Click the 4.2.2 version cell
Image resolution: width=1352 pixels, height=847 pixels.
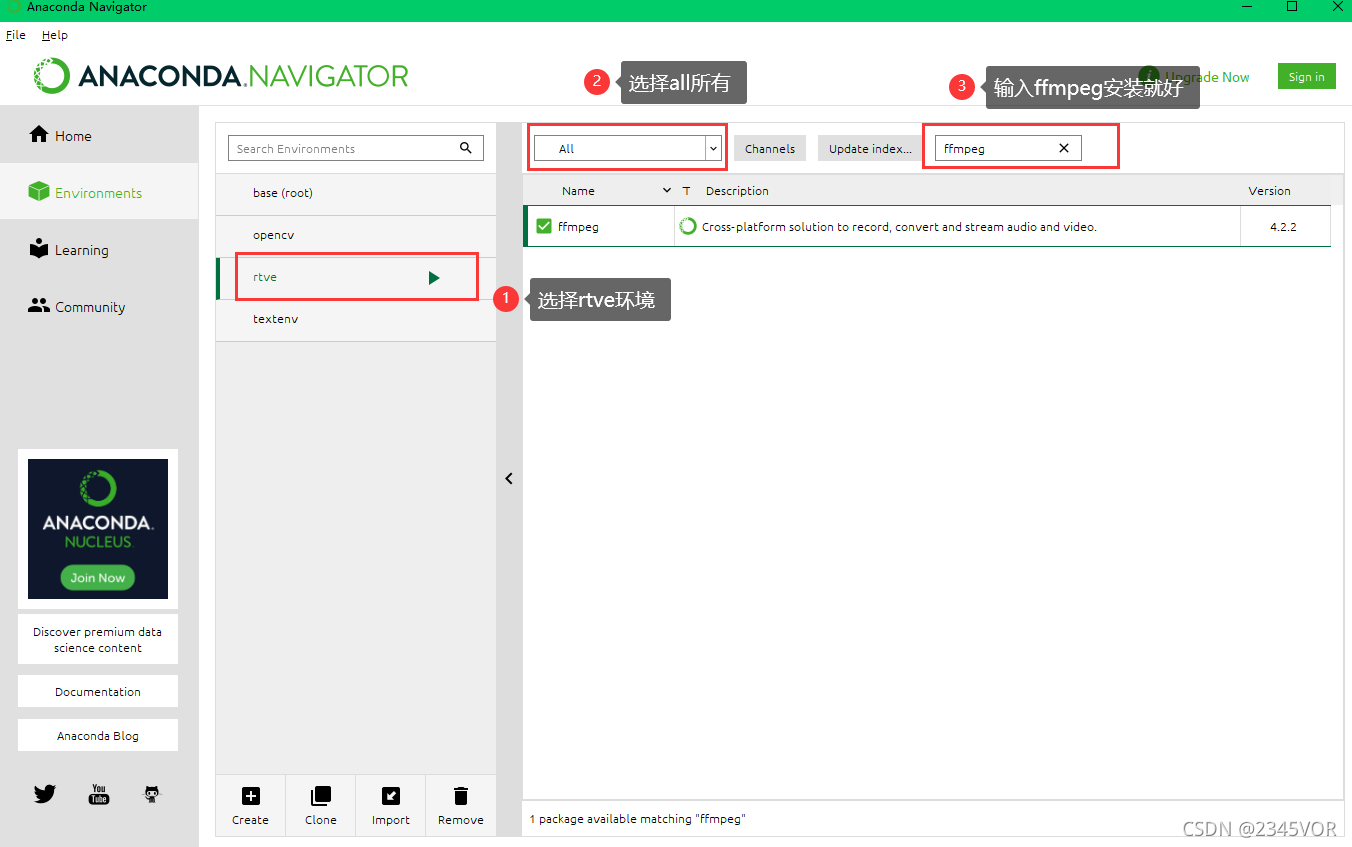[x=1283, y=227]
